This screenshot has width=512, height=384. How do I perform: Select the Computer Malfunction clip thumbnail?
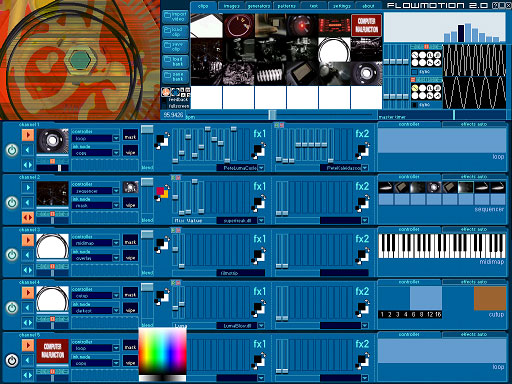pyautogui.click(x=366, y=25)
